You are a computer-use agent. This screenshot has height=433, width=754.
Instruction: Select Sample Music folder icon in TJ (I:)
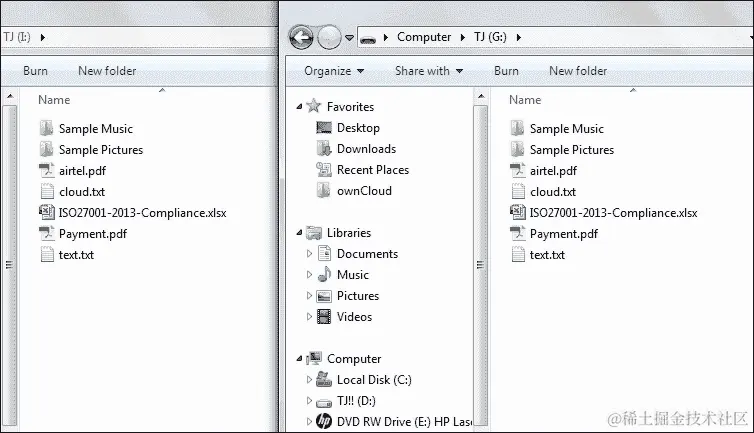click(x=47, y=128)
